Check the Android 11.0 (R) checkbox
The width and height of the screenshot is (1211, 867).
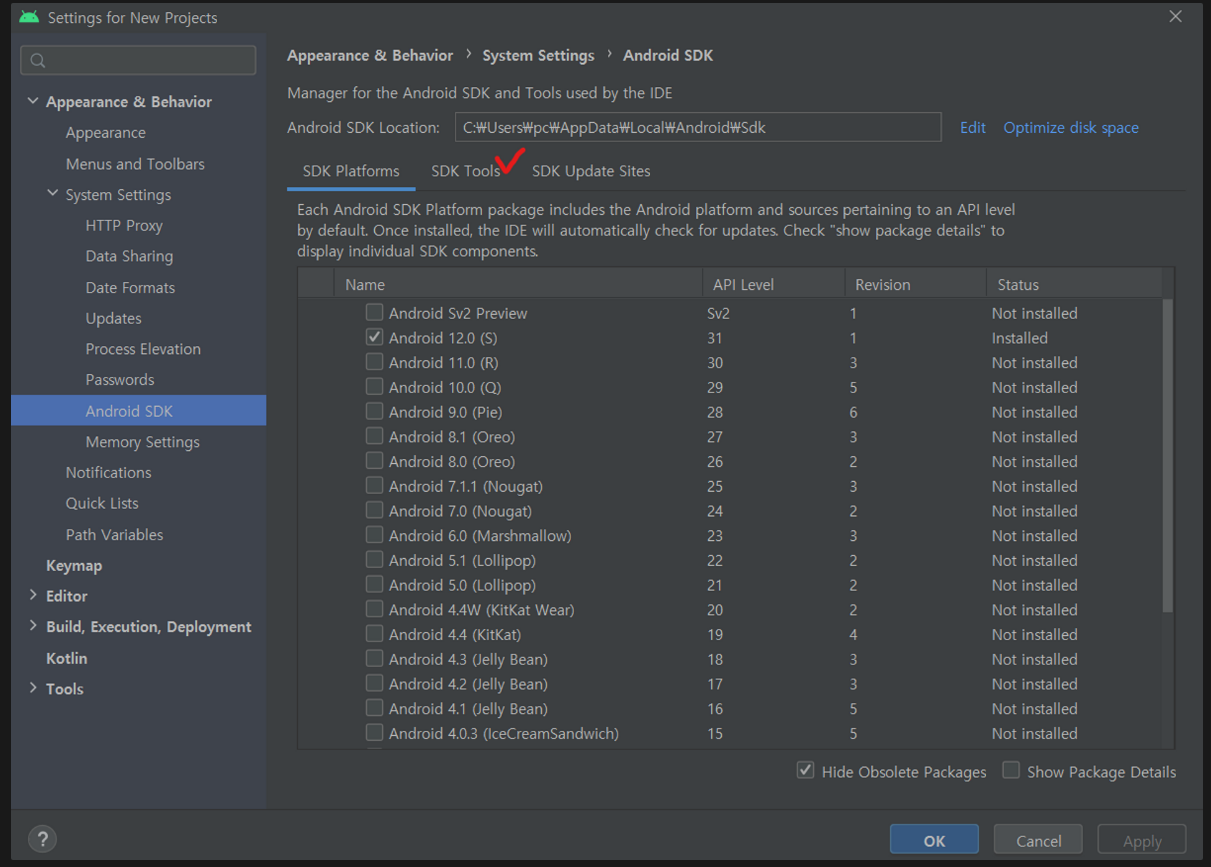(374, 361)
